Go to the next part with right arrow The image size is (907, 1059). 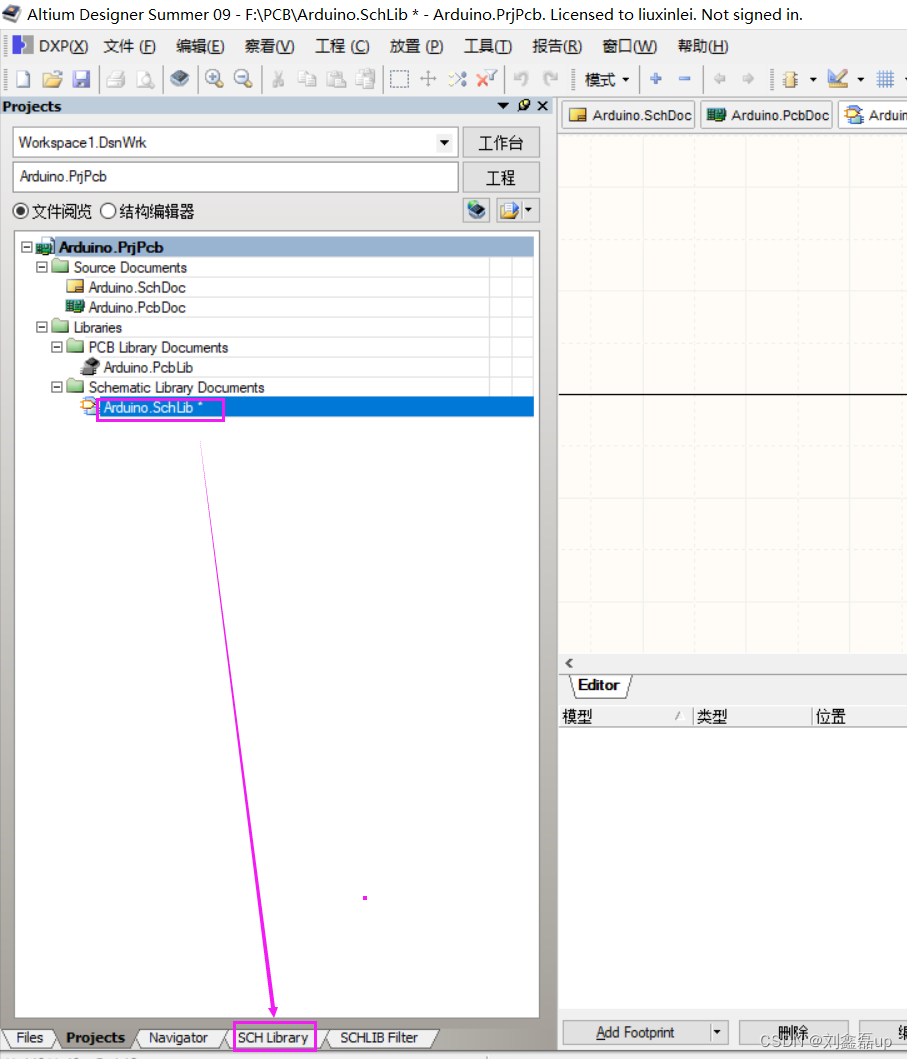748,79
